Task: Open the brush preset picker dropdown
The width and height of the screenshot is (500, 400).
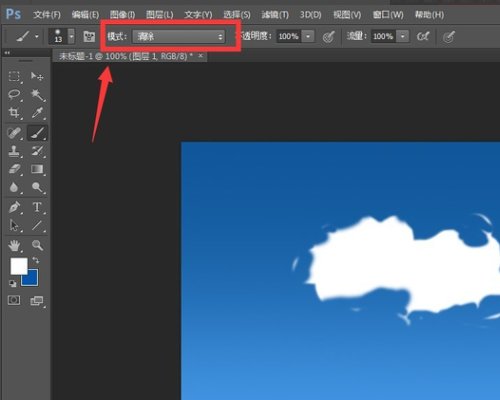Action: (71, 36)
